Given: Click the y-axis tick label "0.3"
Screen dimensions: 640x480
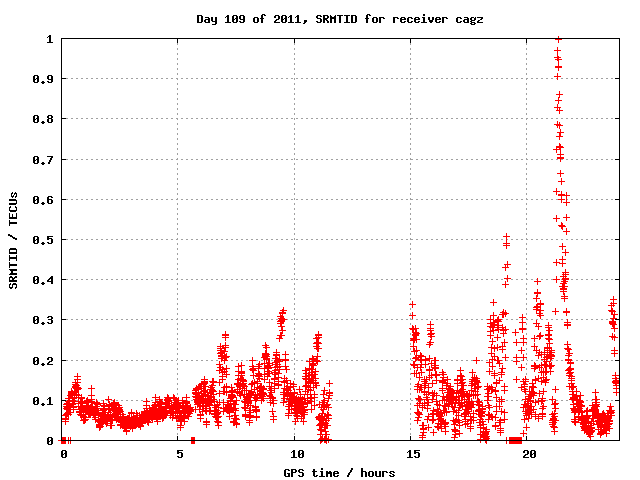Looking at the screenshot, I should (x=44, y=320).
